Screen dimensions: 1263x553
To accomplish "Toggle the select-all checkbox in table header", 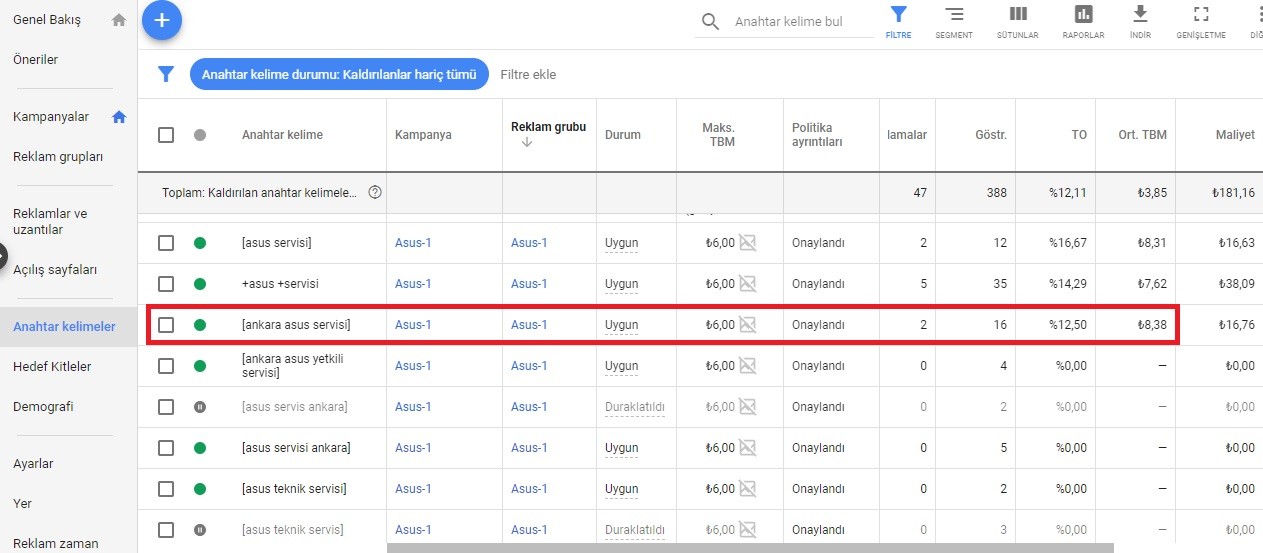I will pyautogui.click(x=166, y=135).
